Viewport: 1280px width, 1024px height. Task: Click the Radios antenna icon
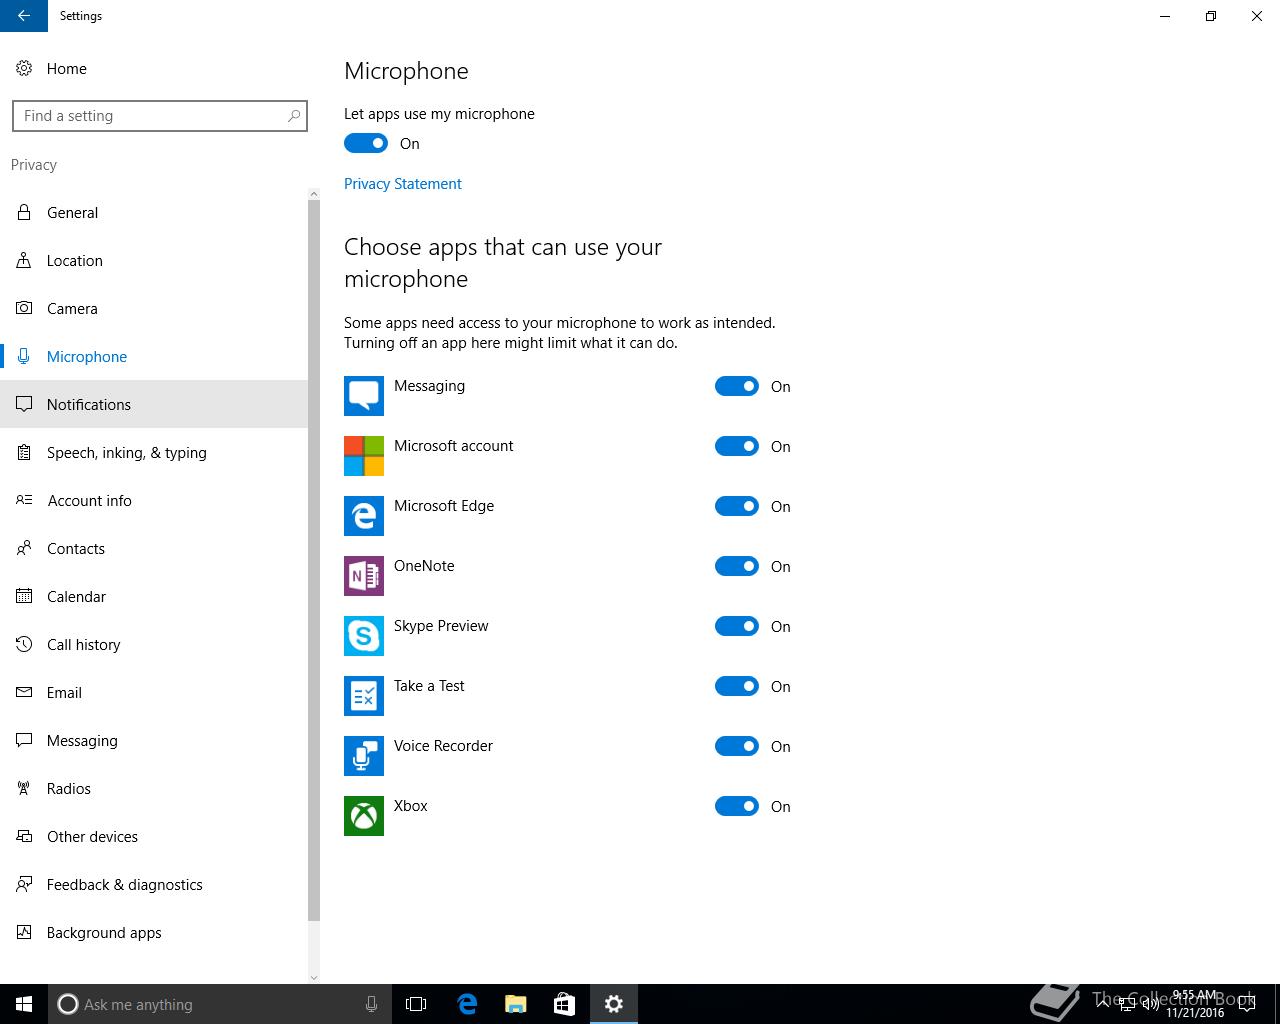(x=24, y=788)
